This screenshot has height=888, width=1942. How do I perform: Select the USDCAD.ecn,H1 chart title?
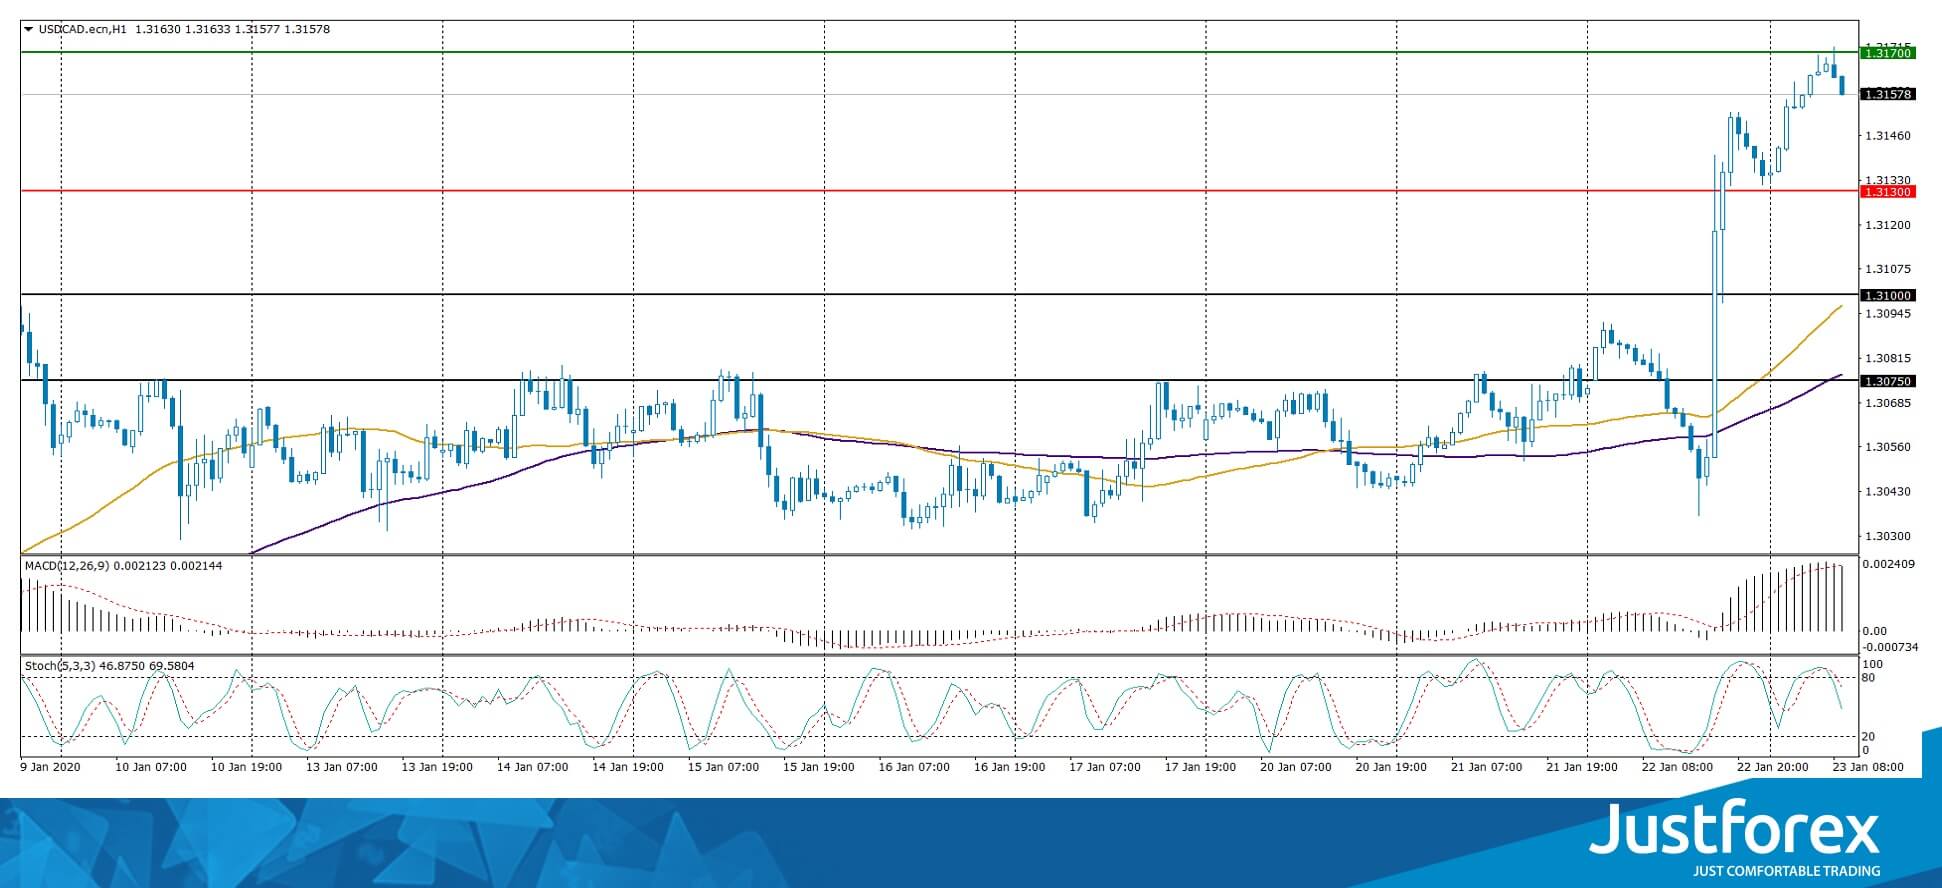pyautogui.click(x=82, y=29)
